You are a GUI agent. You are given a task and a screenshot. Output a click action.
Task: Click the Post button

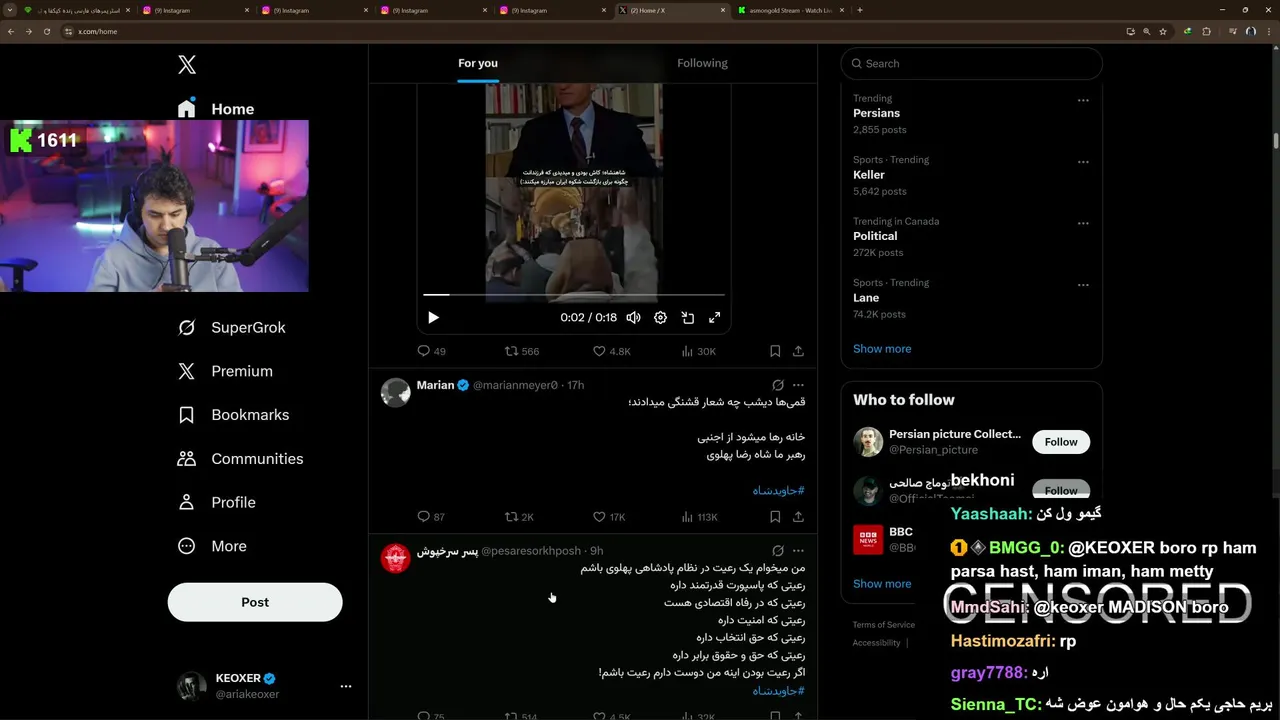click(255, 602)
